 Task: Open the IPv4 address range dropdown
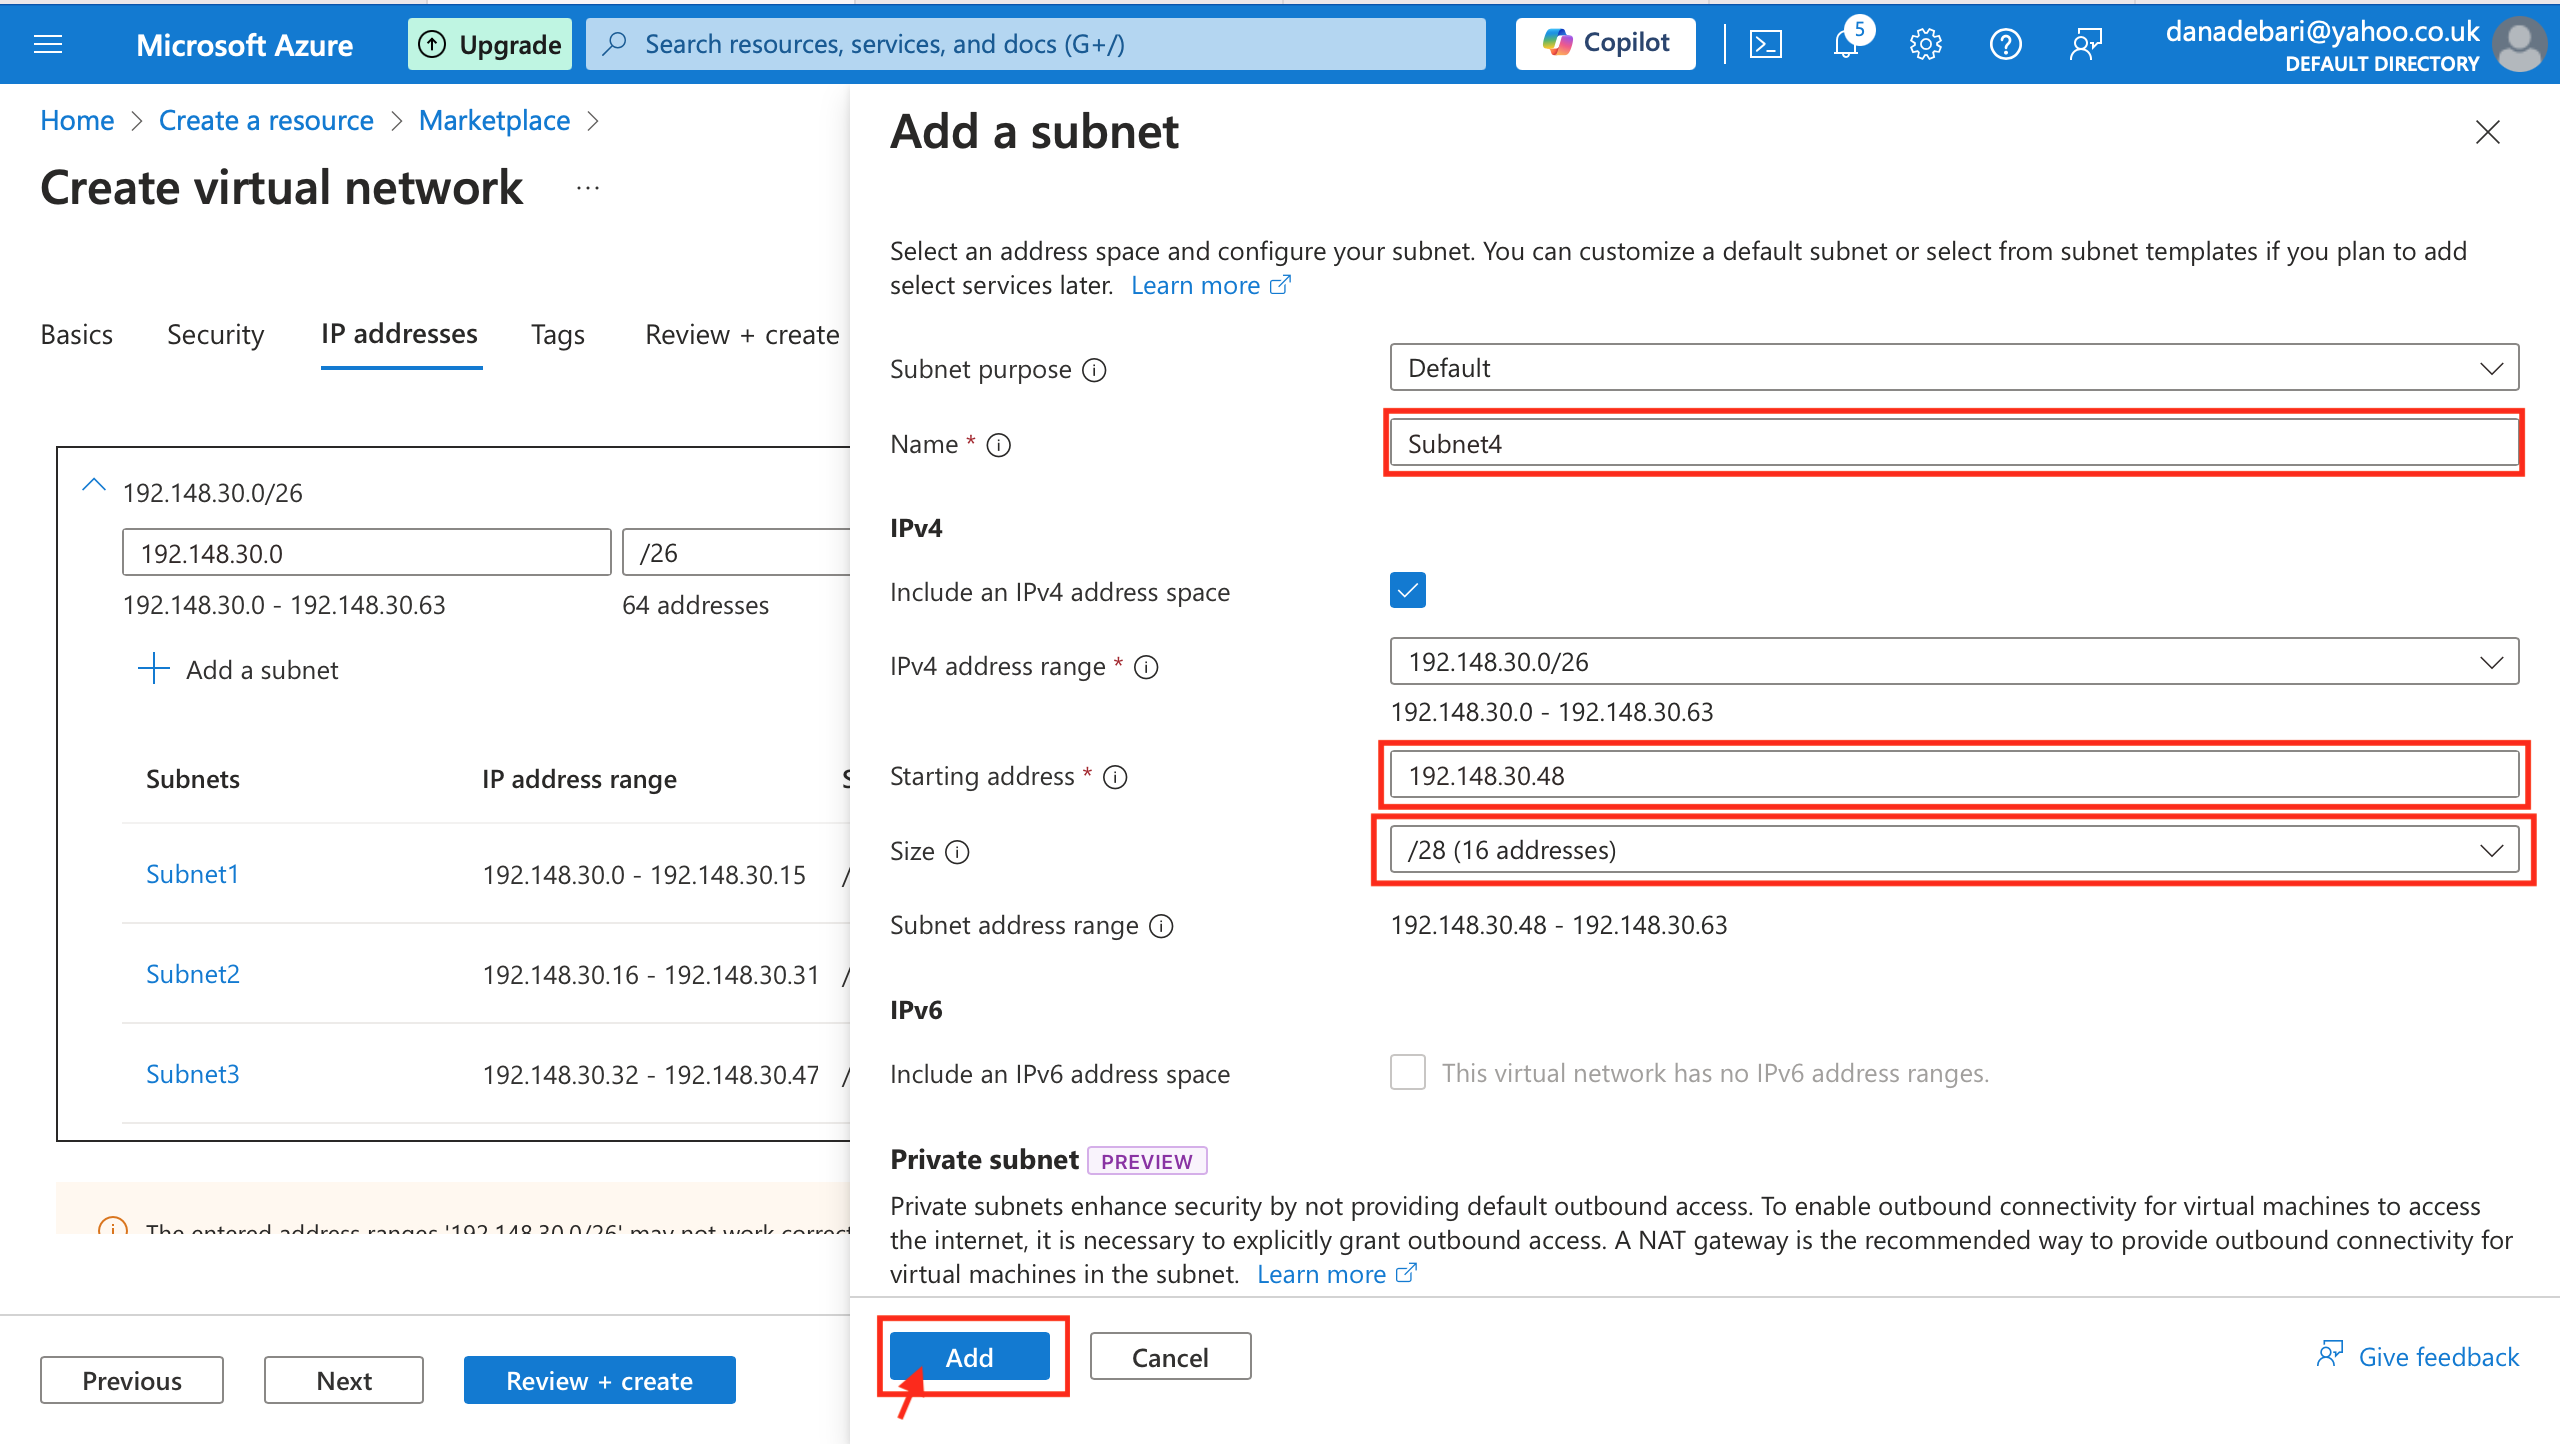[1953, 662]
